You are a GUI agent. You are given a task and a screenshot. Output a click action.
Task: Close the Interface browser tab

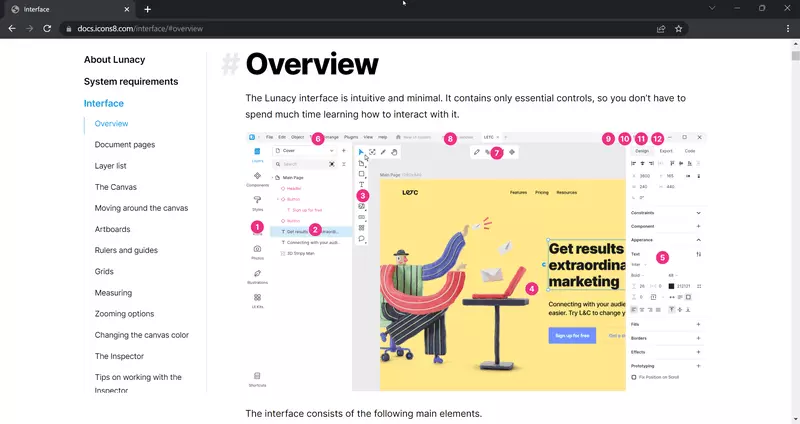127,9
